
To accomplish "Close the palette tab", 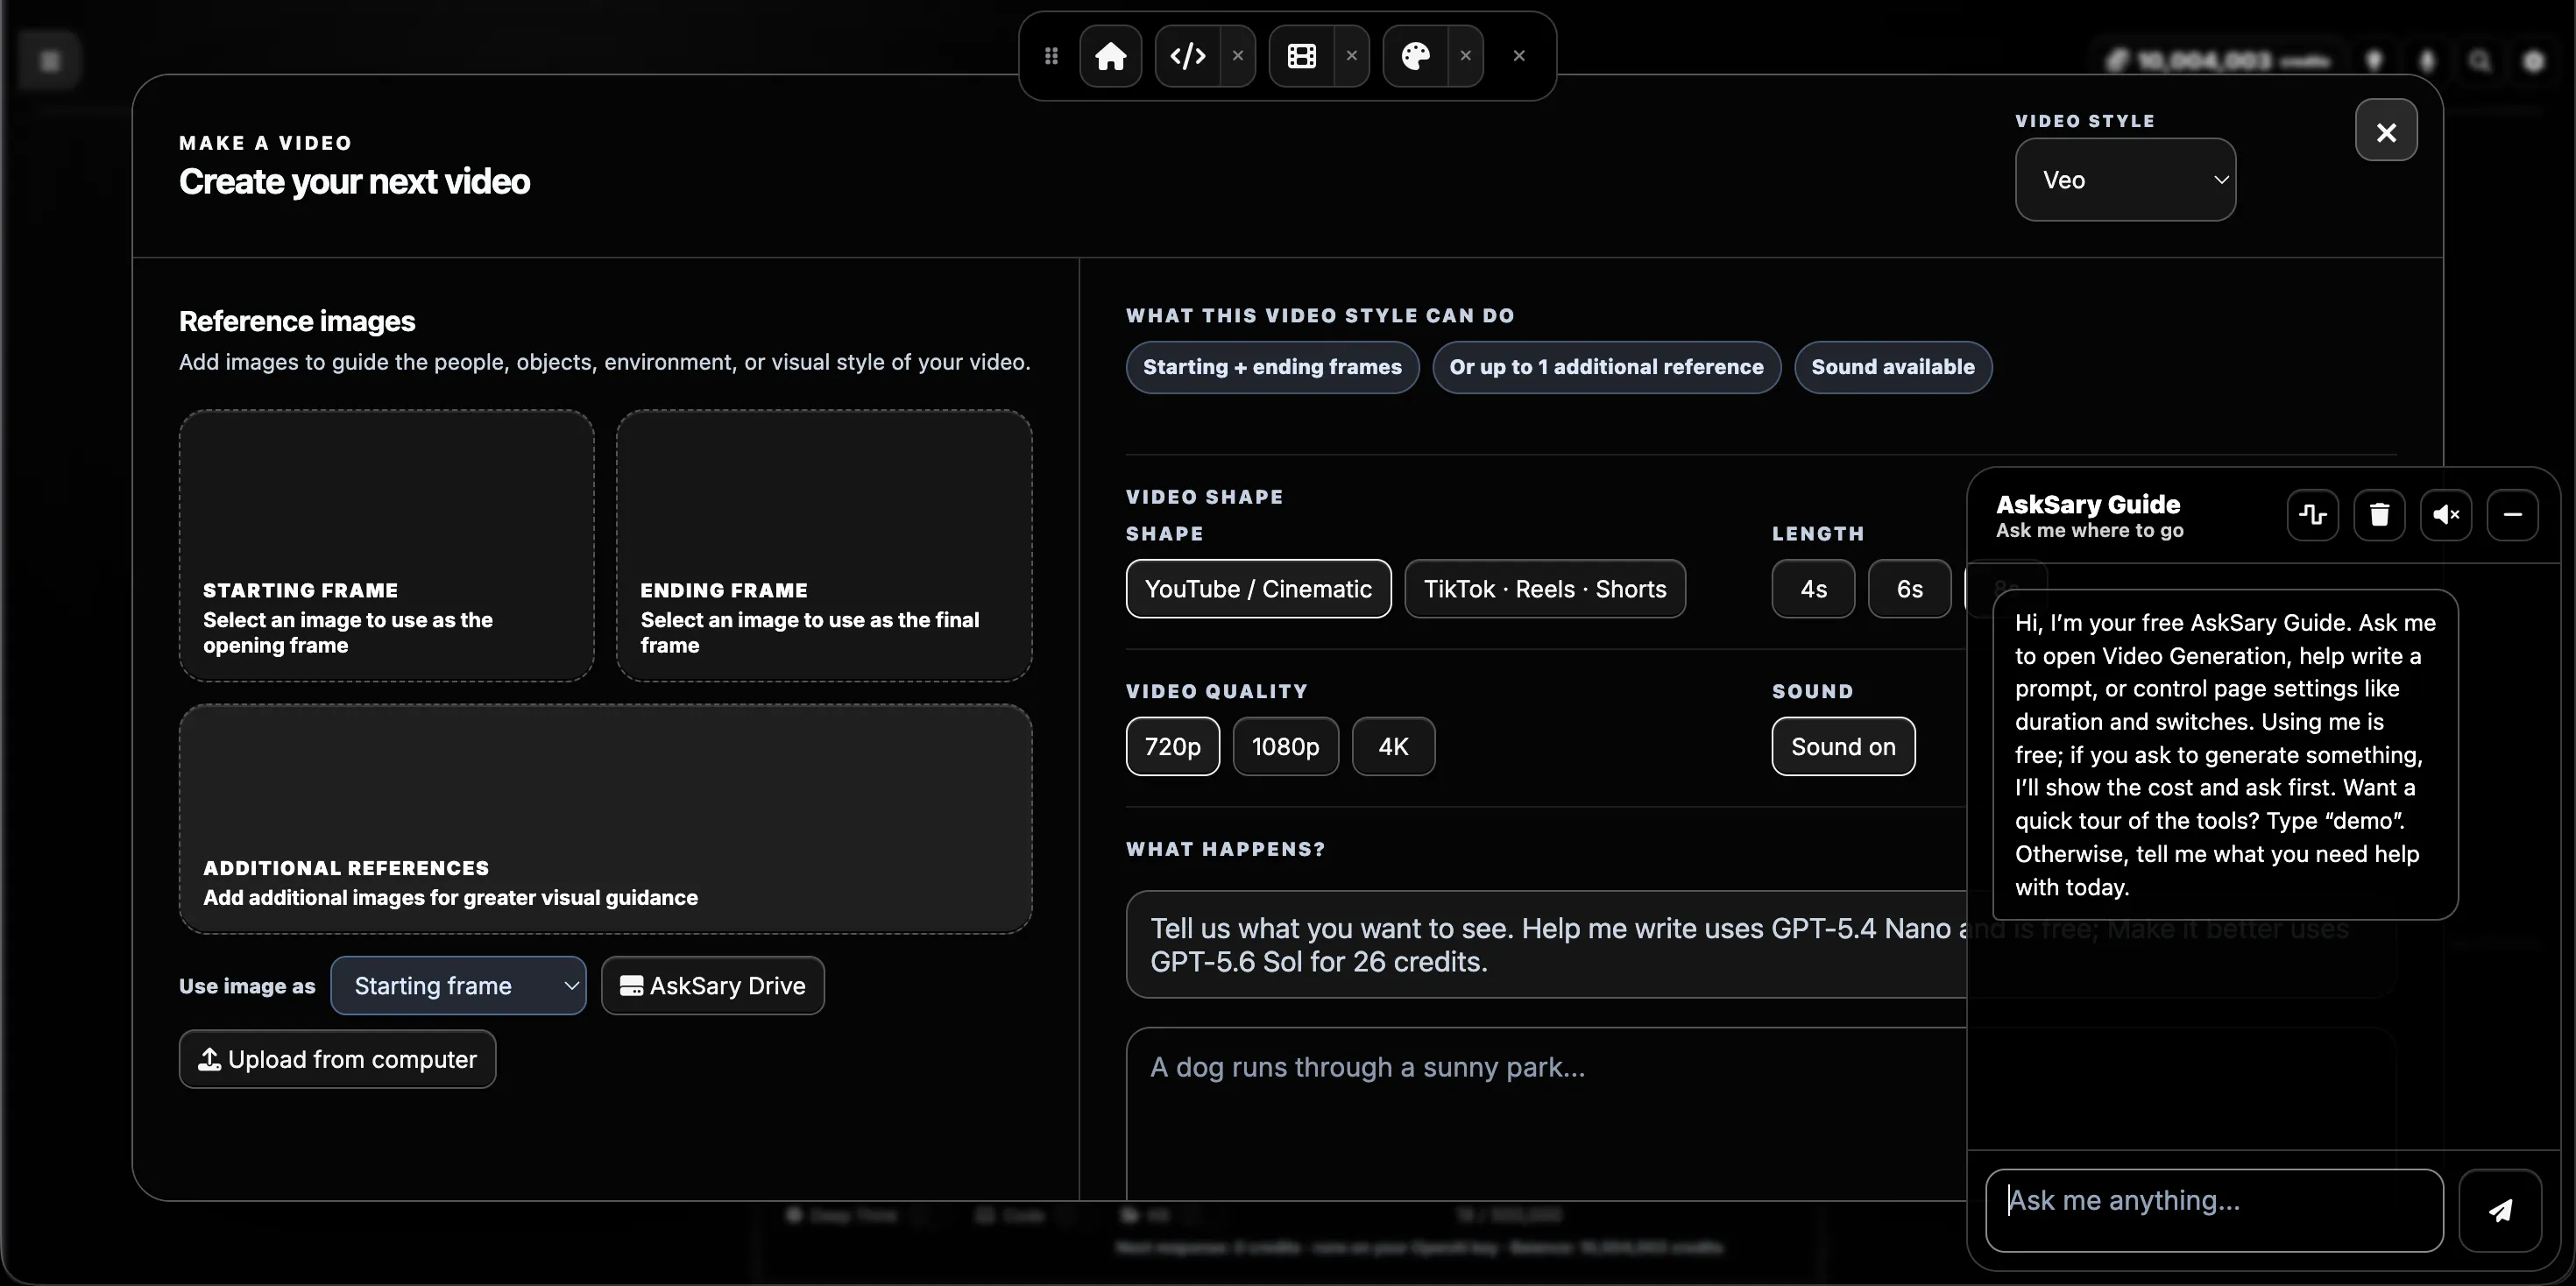I will 1466,56.
